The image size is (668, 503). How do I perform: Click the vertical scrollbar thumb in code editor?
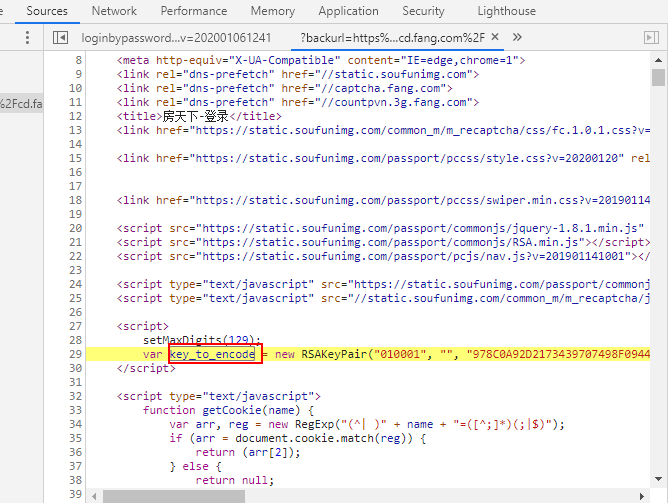coord(658,77)
